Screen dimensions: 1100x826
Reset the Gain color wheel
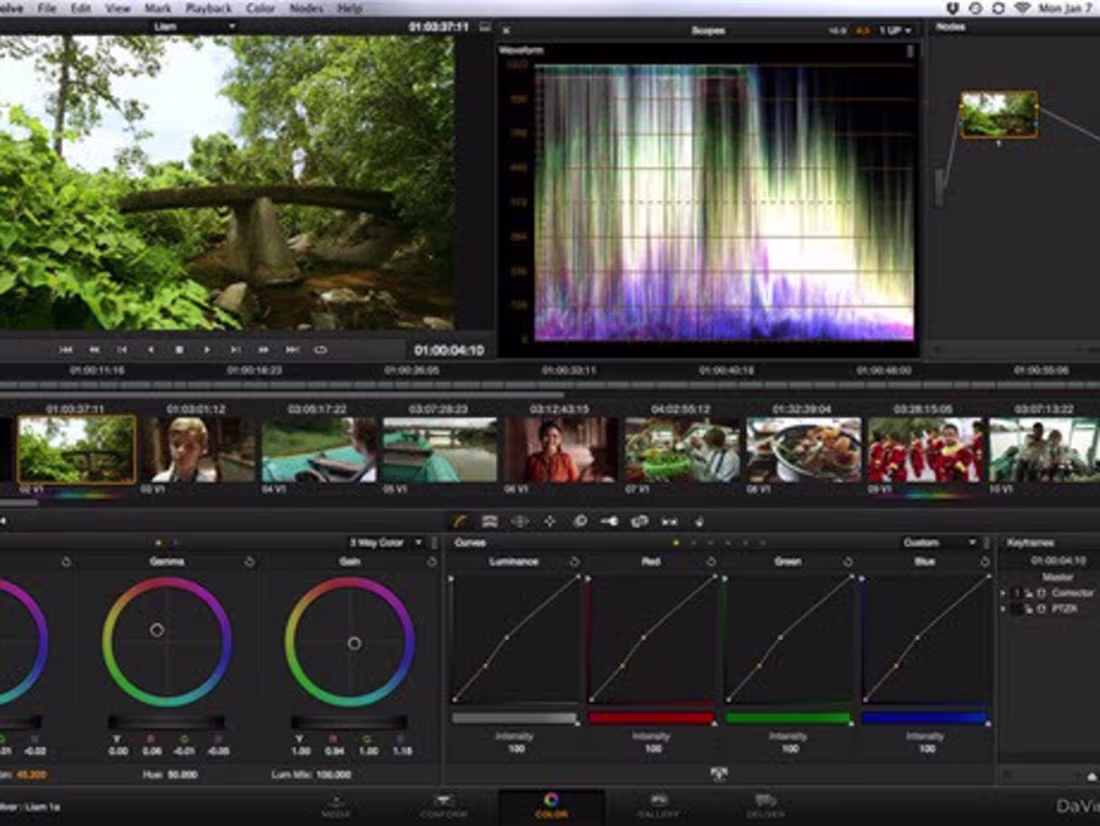[431, 562]
